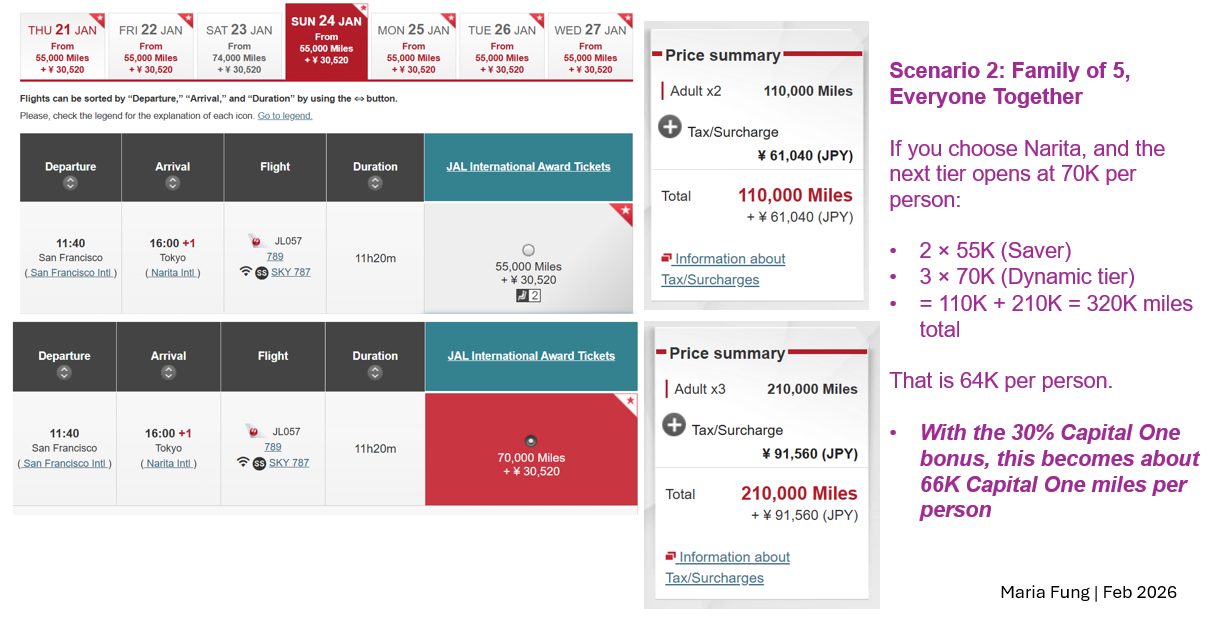1218x619 pixels.
Task: Click the Wi-Fi icon in the upper flight row
Action: point(246,271)
